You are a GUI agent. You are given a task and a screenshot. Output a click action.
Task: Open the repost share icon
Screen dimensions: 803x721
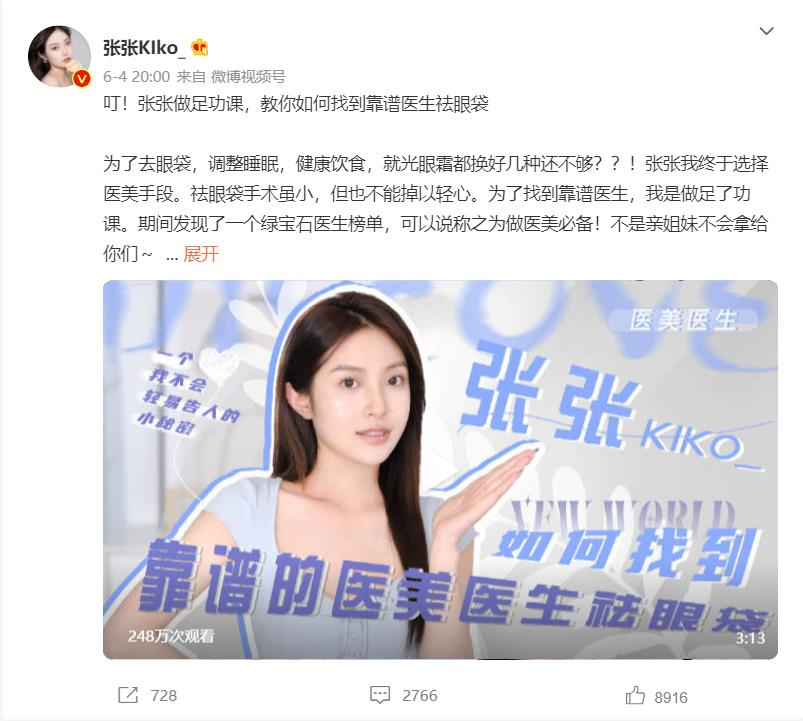click(x=128, y=695)
